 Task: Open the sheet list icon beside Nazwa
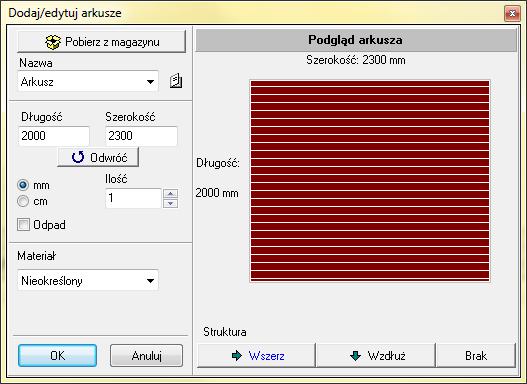(176, 81)
